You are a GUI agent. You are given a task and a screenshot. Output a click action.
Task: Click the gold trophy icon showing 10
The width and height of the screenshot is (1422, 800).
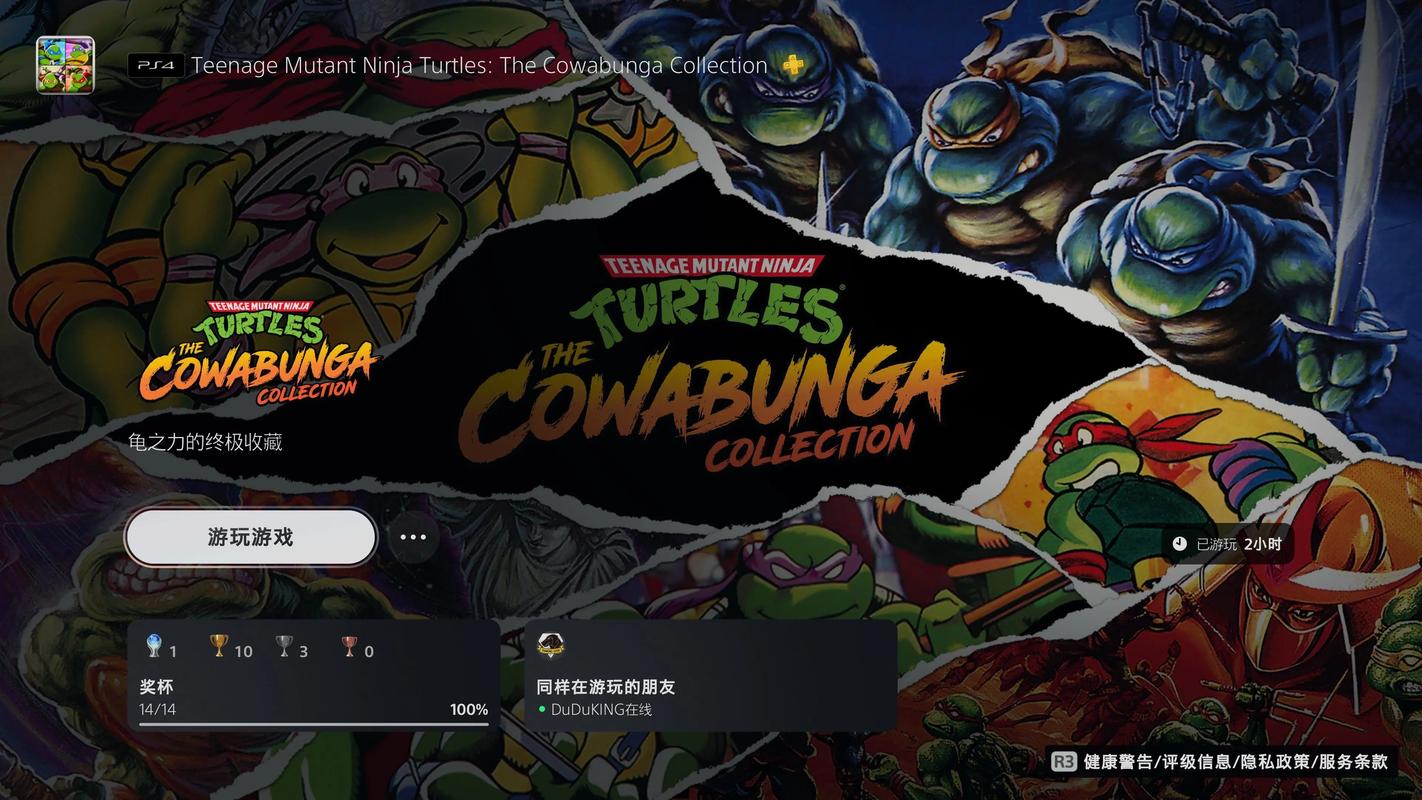tap(219, 646)
